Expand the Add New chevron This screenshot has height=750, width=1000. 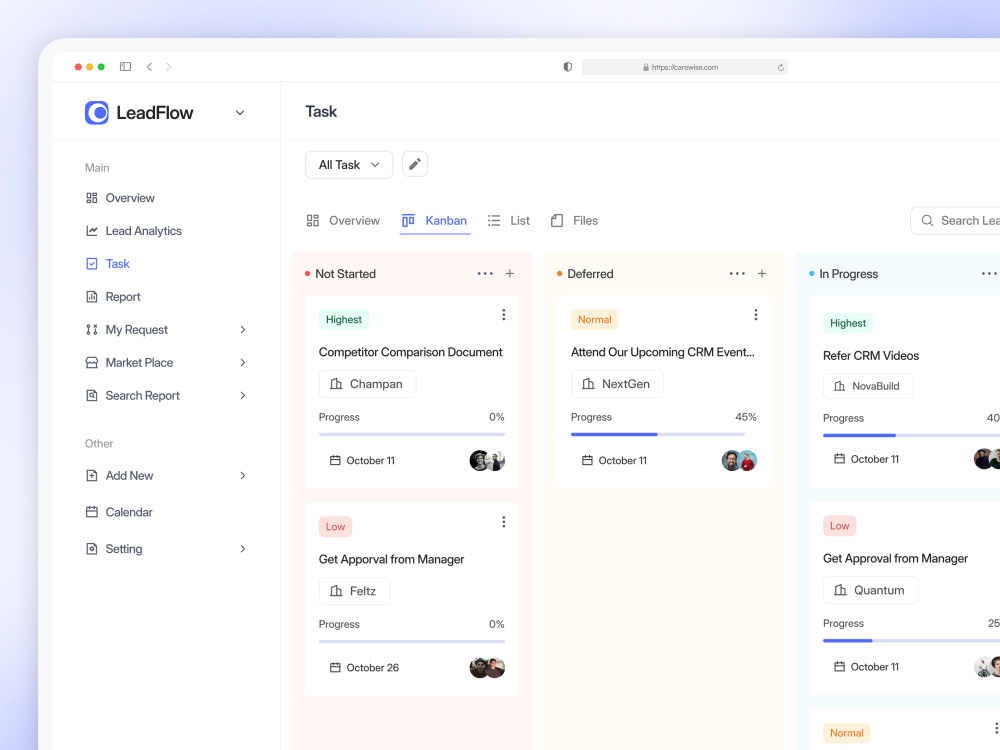[242, 476]
